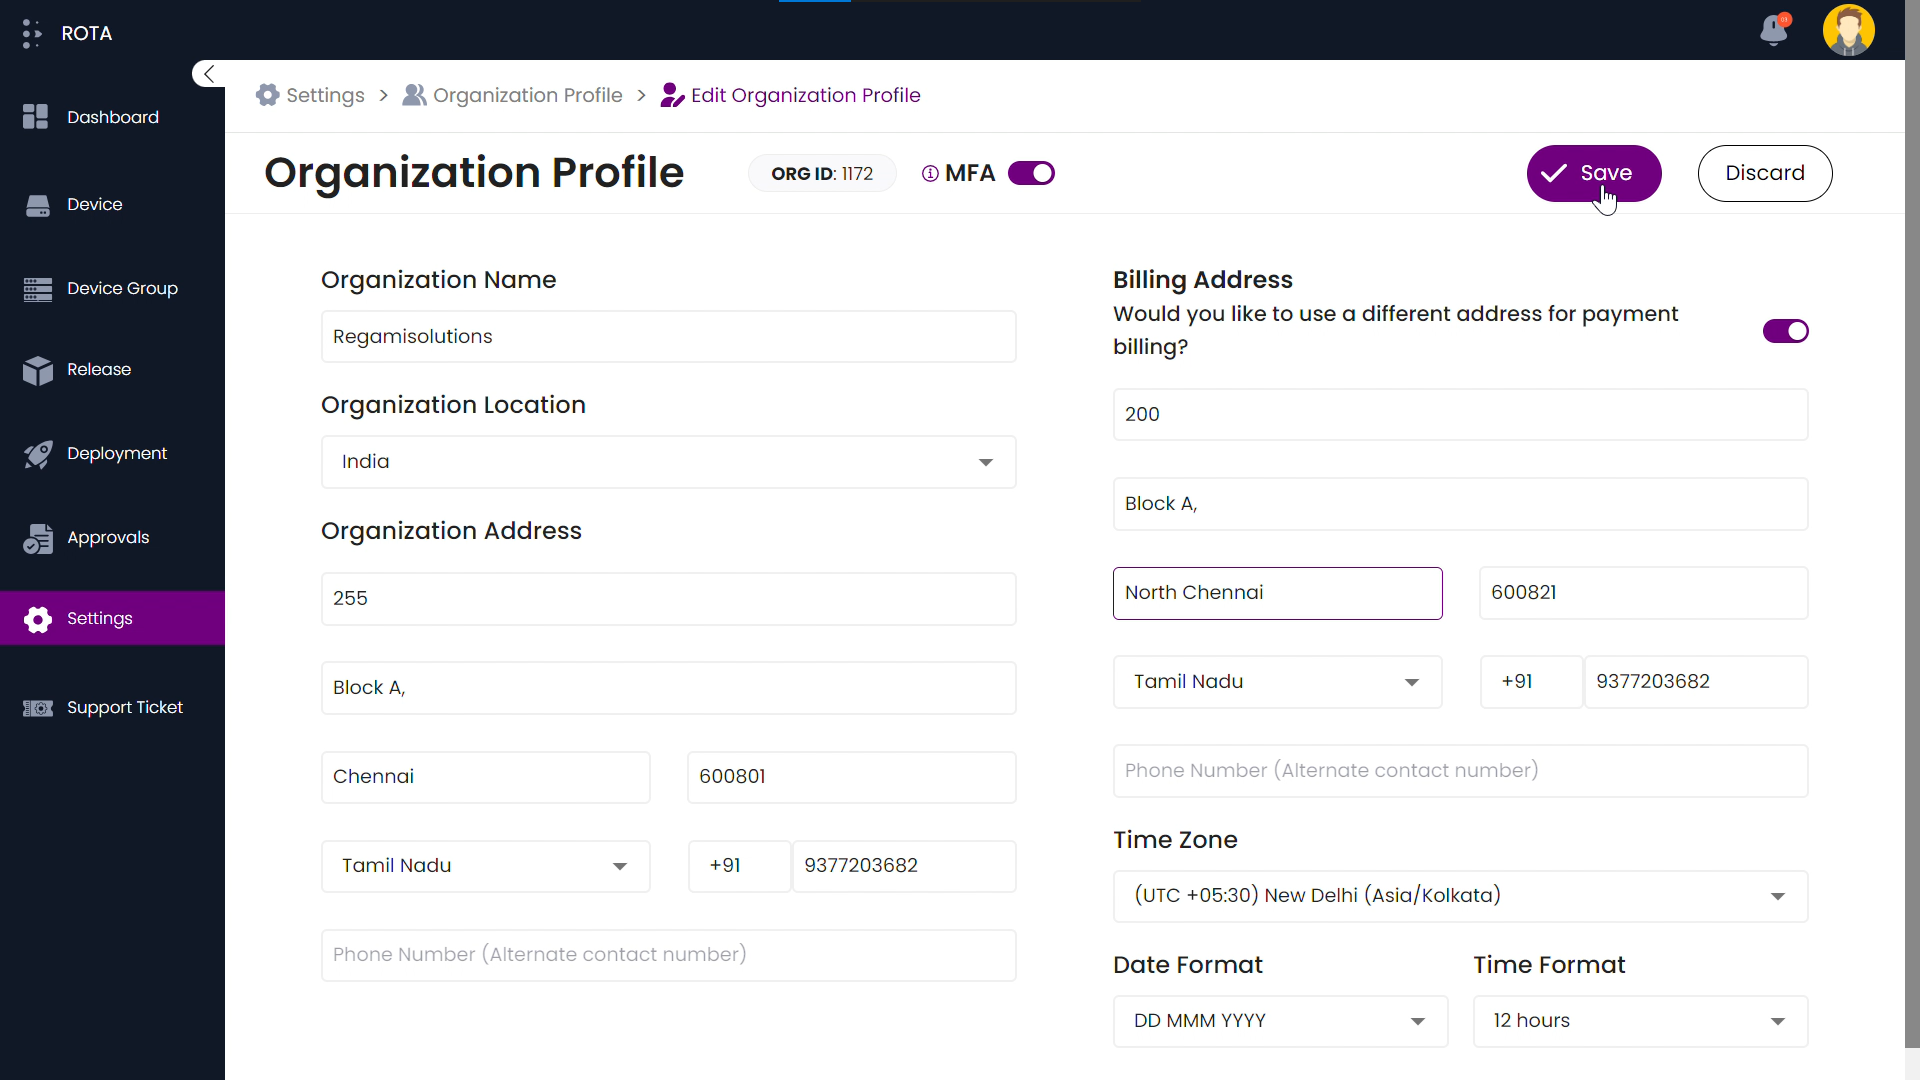The width and height of the screenshot is (1920, 1080).
Task: Click the Deployment rocket icon
Action: tap(37, 454)
